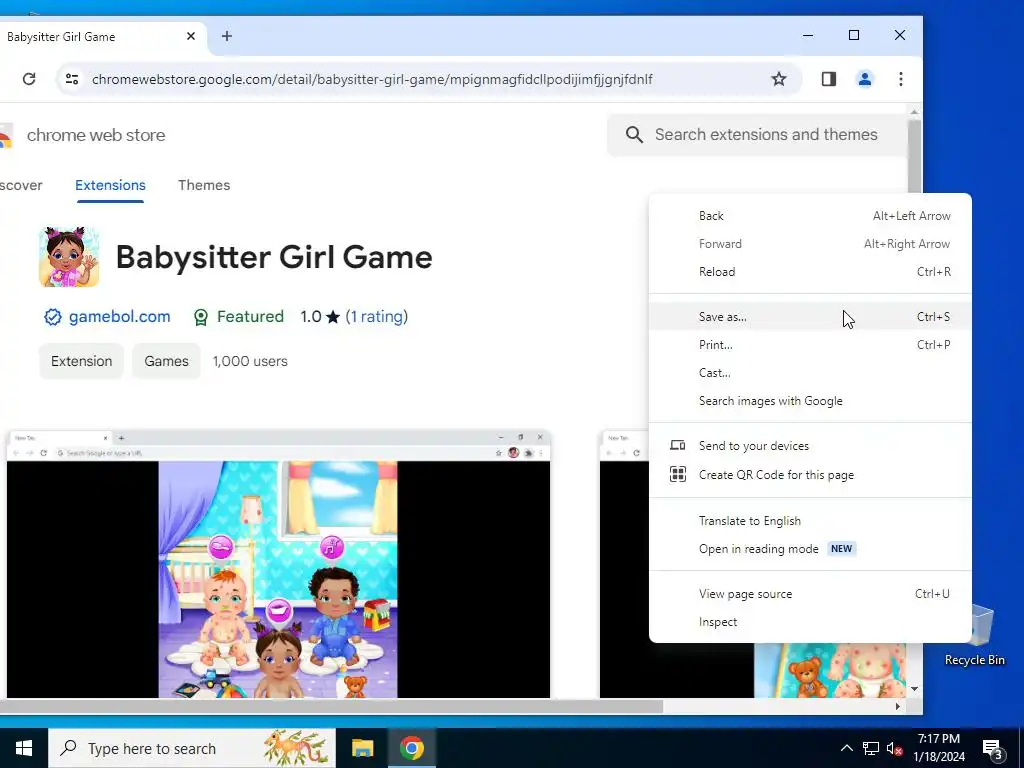Click the vertical scrollbar up arrow
The width and height of the screenshot is (1024, 768).
coord(914,112)
